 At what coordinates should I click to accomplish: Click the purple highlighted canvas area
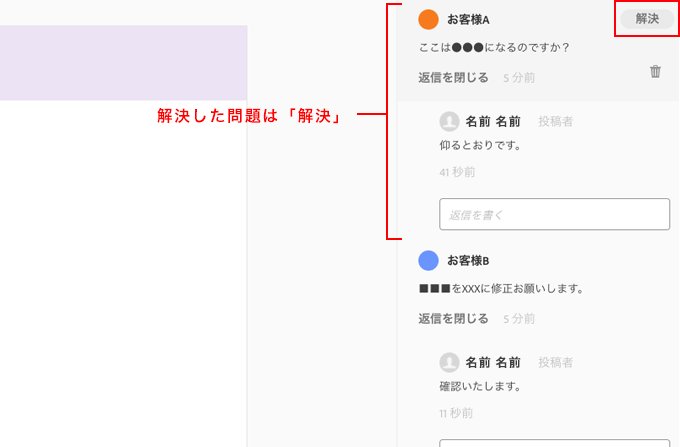tap(124, 63)
